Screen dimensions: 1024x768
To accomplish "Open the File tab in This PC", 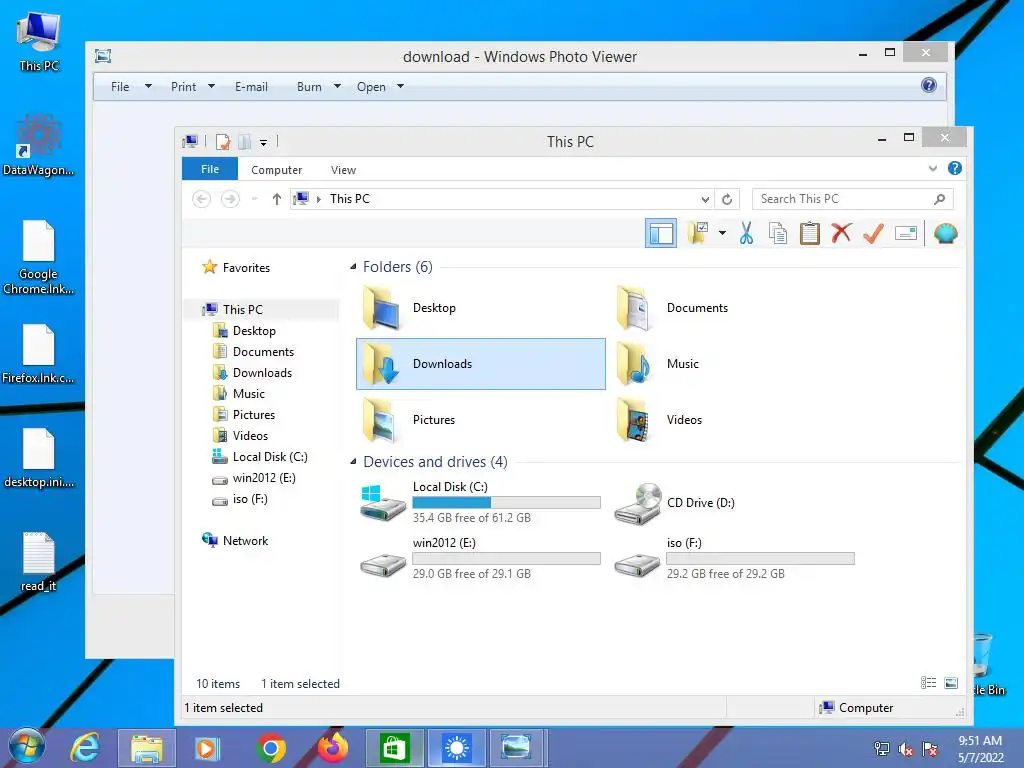I will click(210, 168).
